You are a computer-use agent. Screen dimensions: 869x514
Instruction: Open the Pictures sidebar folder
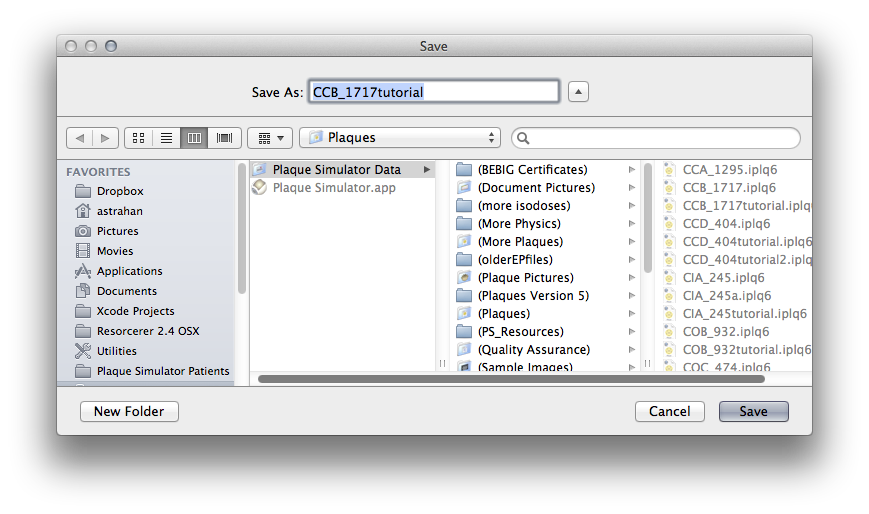(x=117, y=231)
